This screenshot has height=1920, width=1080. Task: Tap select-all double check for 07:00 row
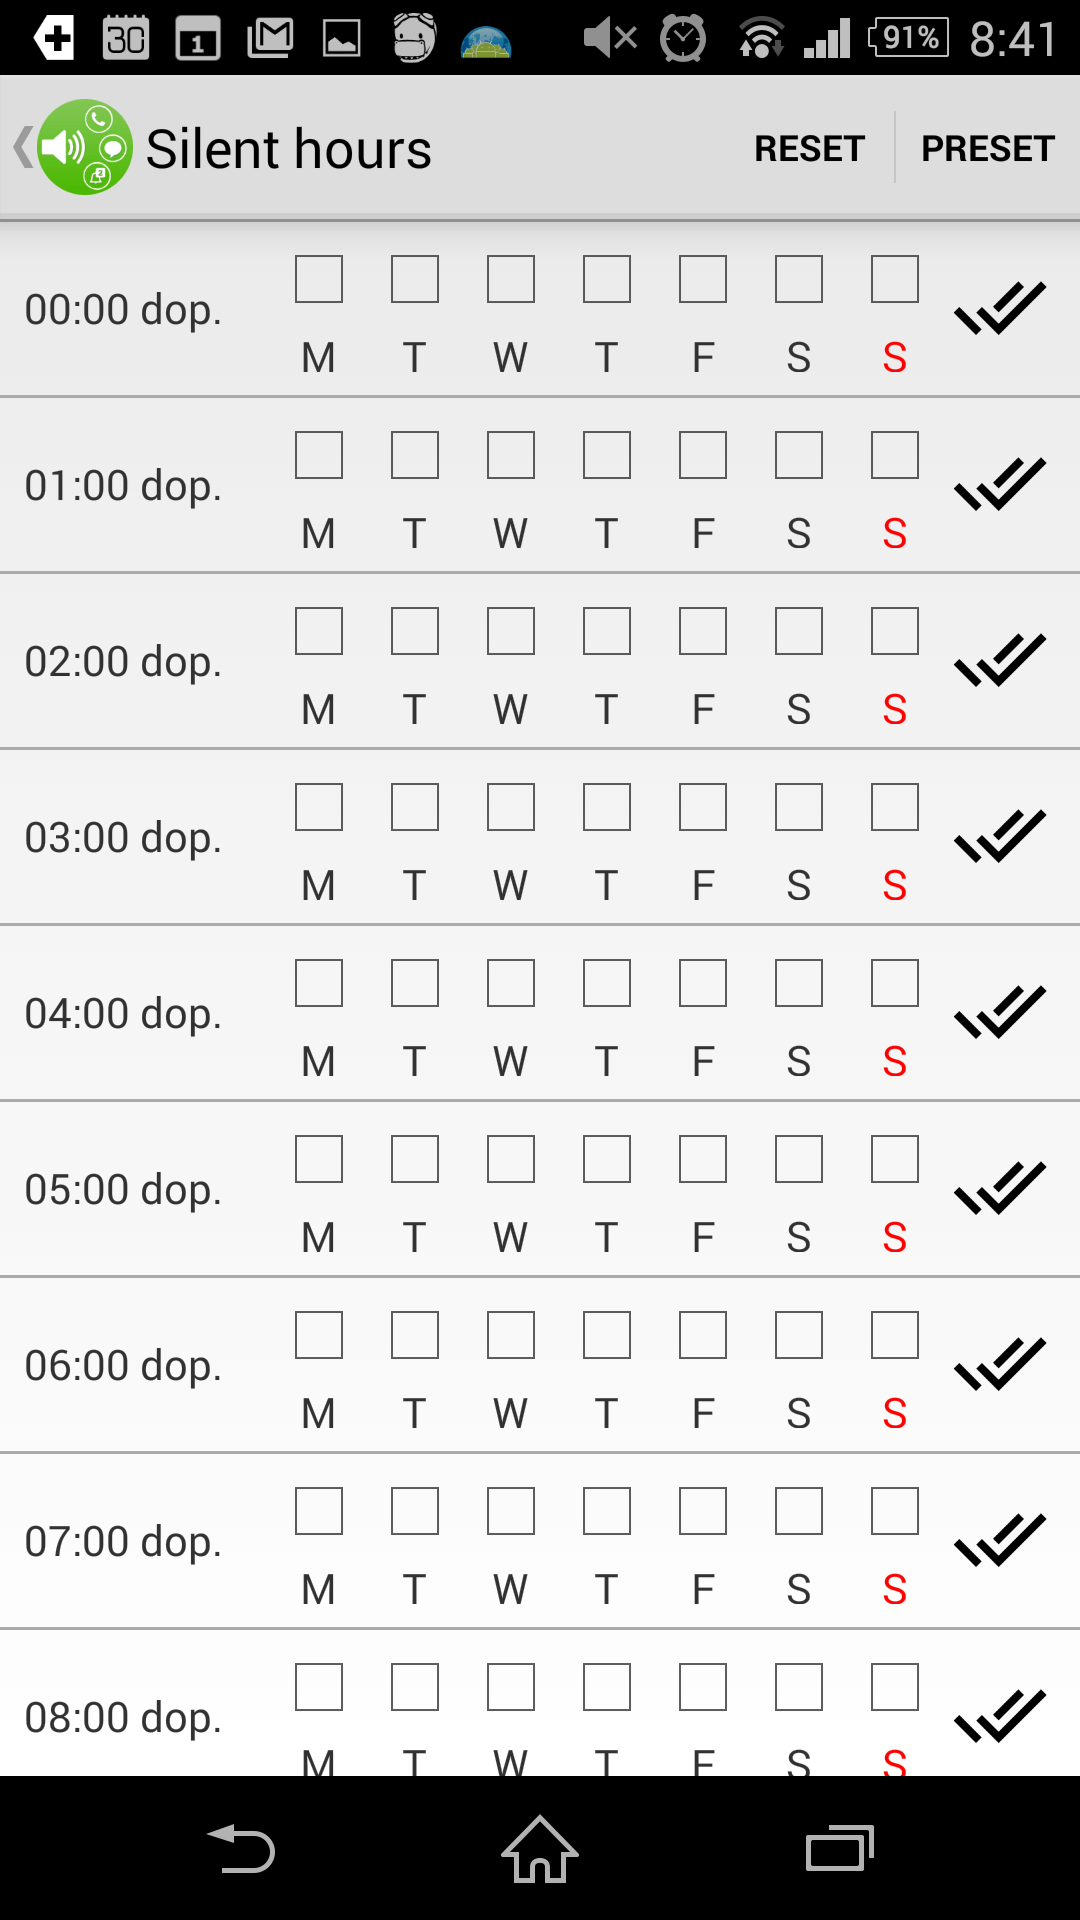pos(999,1540)
